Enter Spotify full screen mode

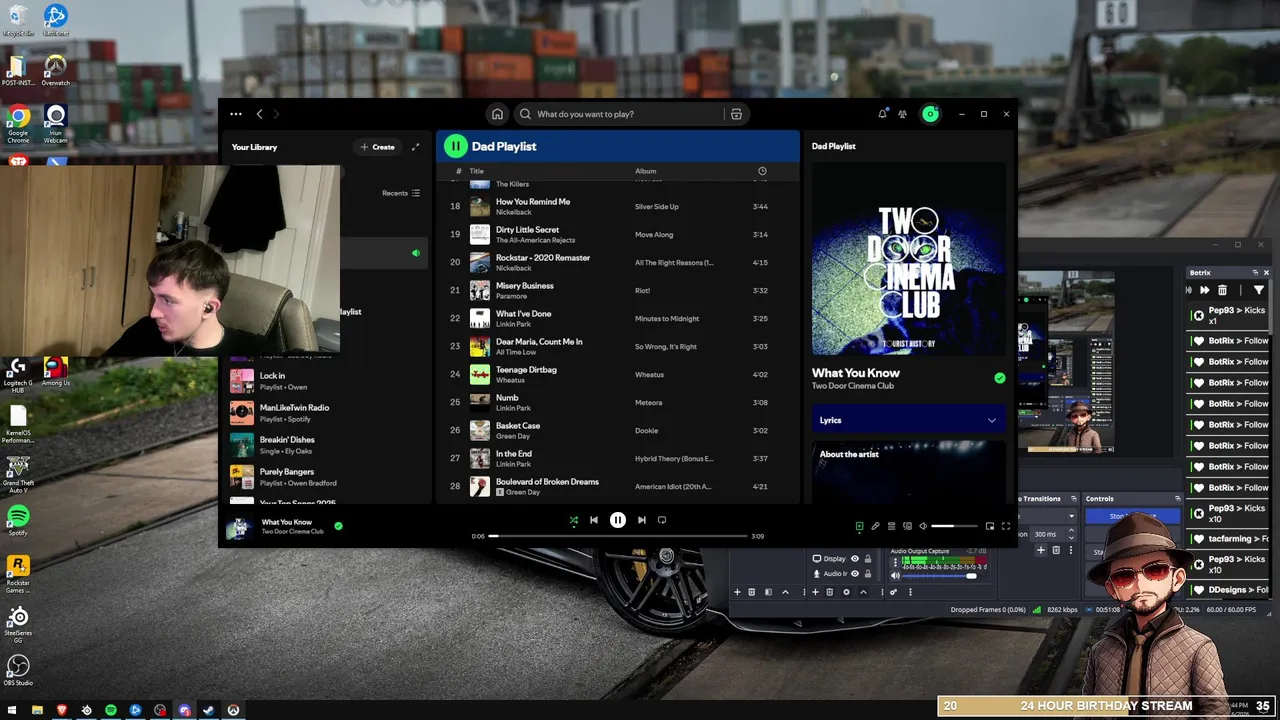coord(1006,526)
